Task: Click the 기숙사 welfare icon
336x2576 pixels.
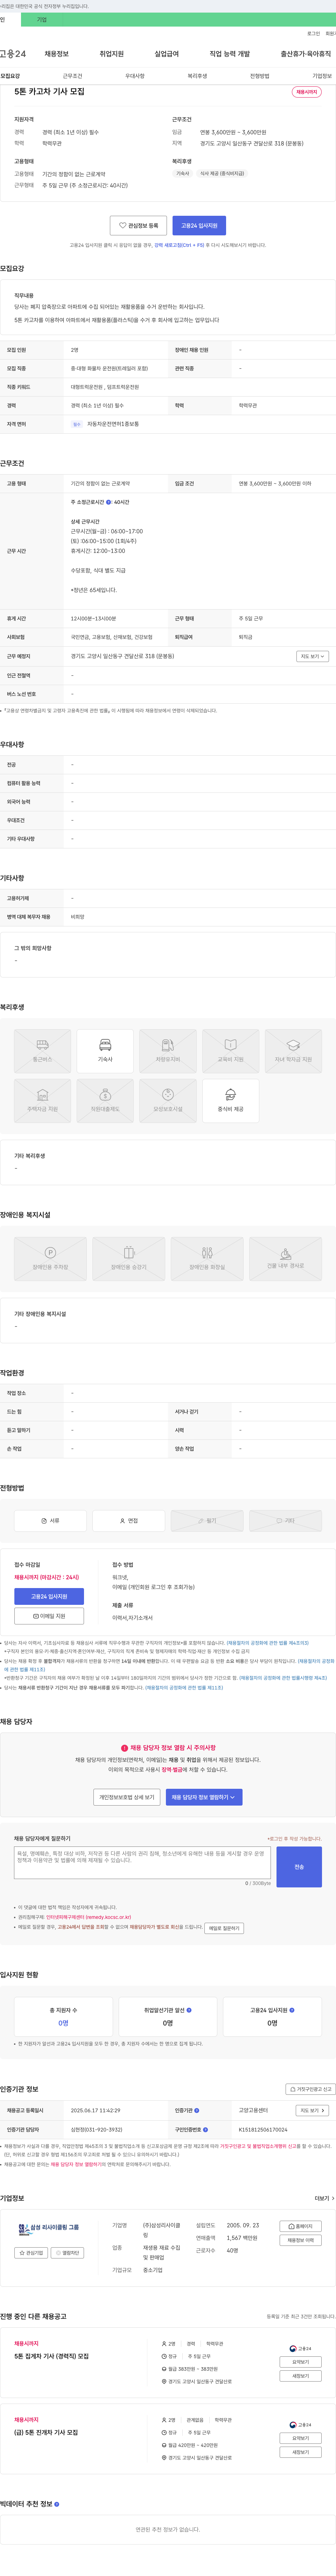Action: 105,1051
